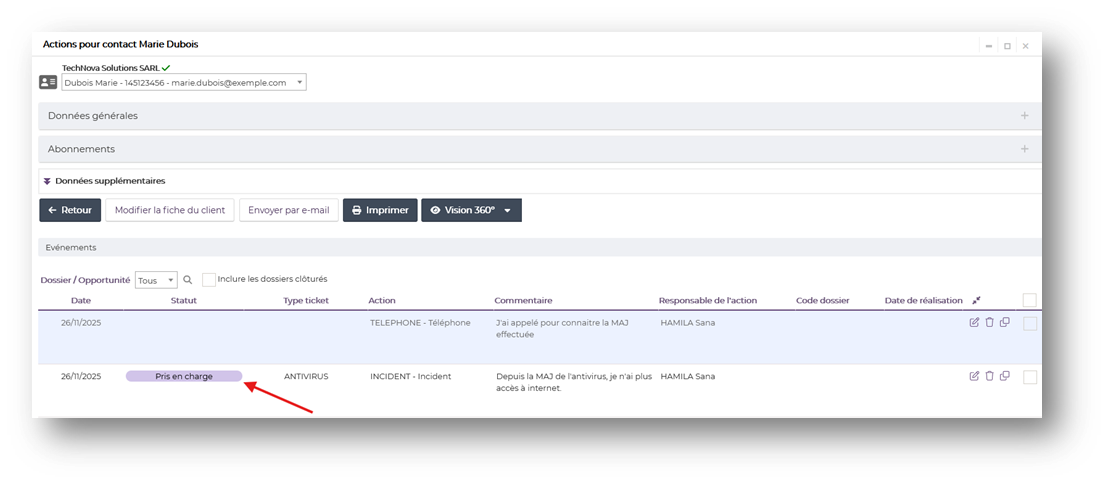
Task: Enable 'Inclure les dossiers clôturés' checkbox
Action: point(209,280)
